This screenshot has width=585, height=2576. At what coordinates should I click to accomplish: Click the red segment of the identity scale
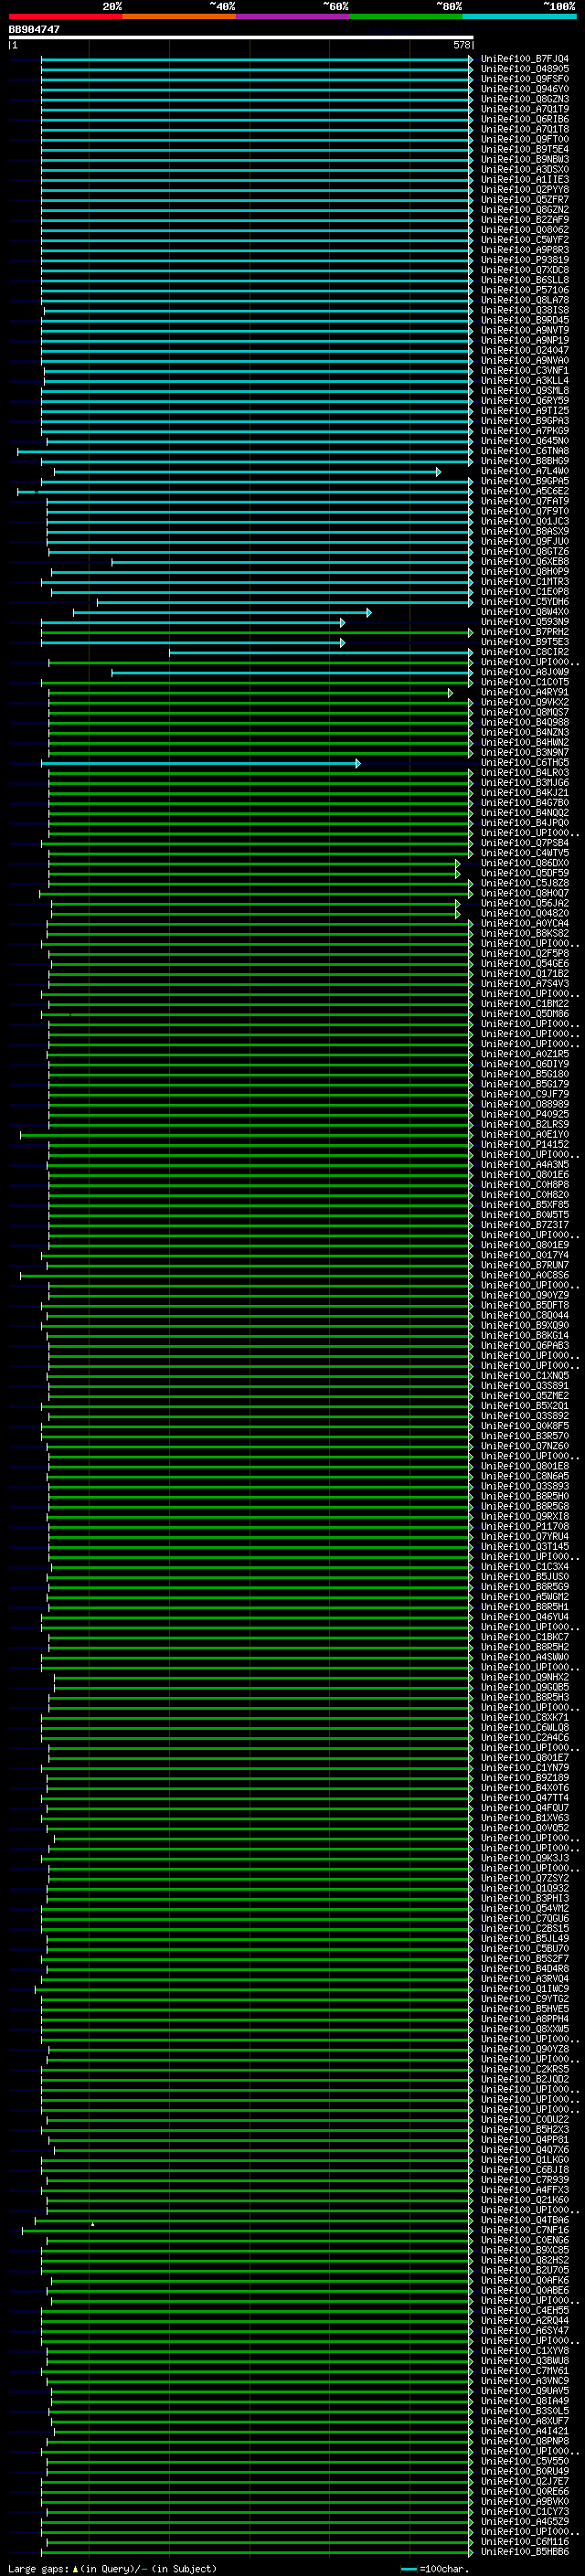[65, 16]
